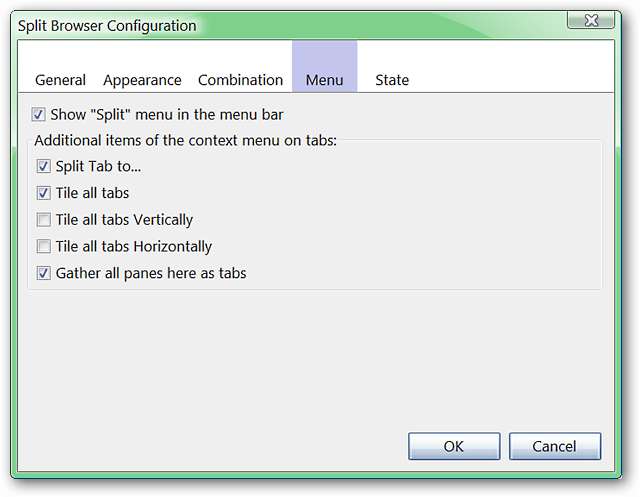
Task: Close the Split Browser Configuration dialog
Action: tap(597, 21)
